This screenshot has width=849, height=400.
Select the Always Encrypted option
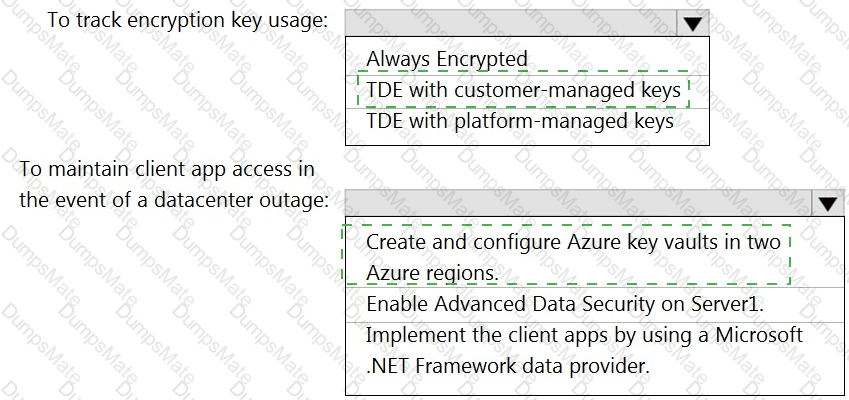pyautogui.click(x=446, y=59)
